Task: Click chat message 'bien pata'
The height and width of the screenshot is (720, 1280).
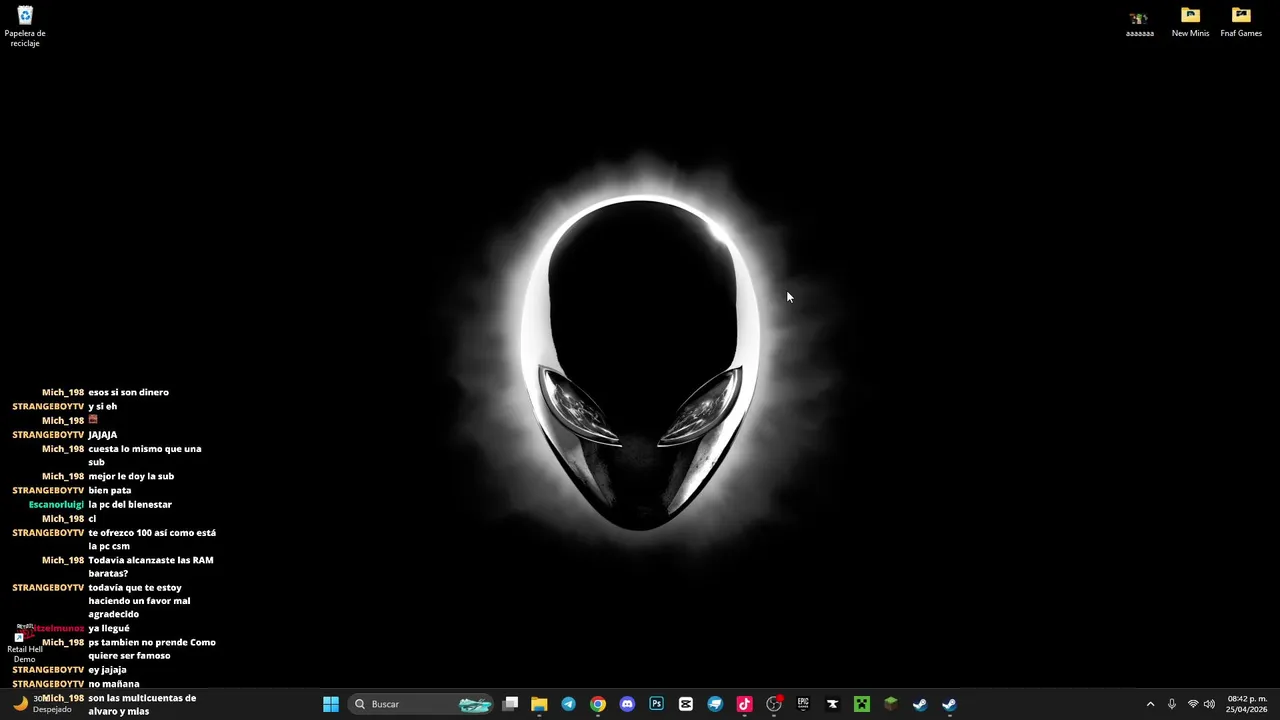Action: click(x=110, y=491)
